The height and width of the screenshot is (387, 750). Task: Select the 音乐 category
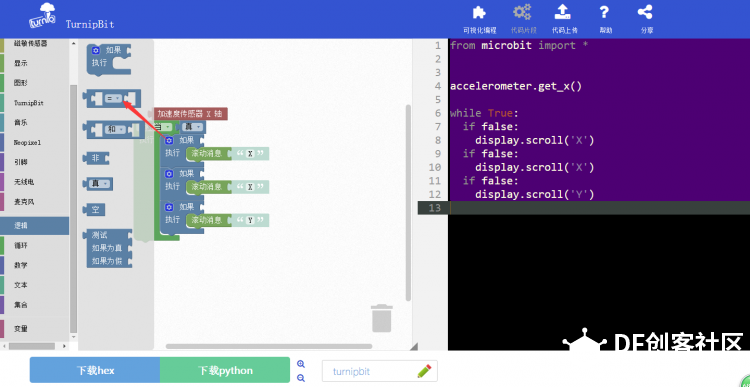click(x=34, y=122)
